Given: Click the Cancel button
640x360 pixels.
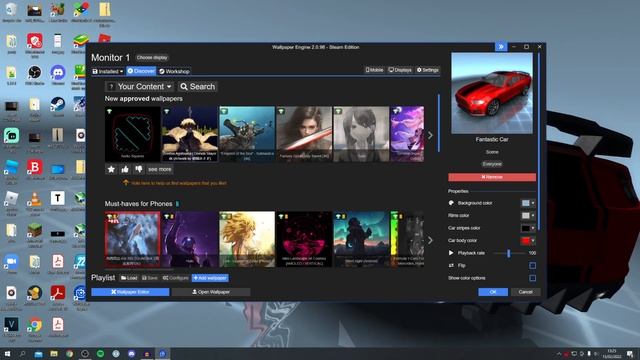Looking at the screenshot, I should [x=525, y=292].
